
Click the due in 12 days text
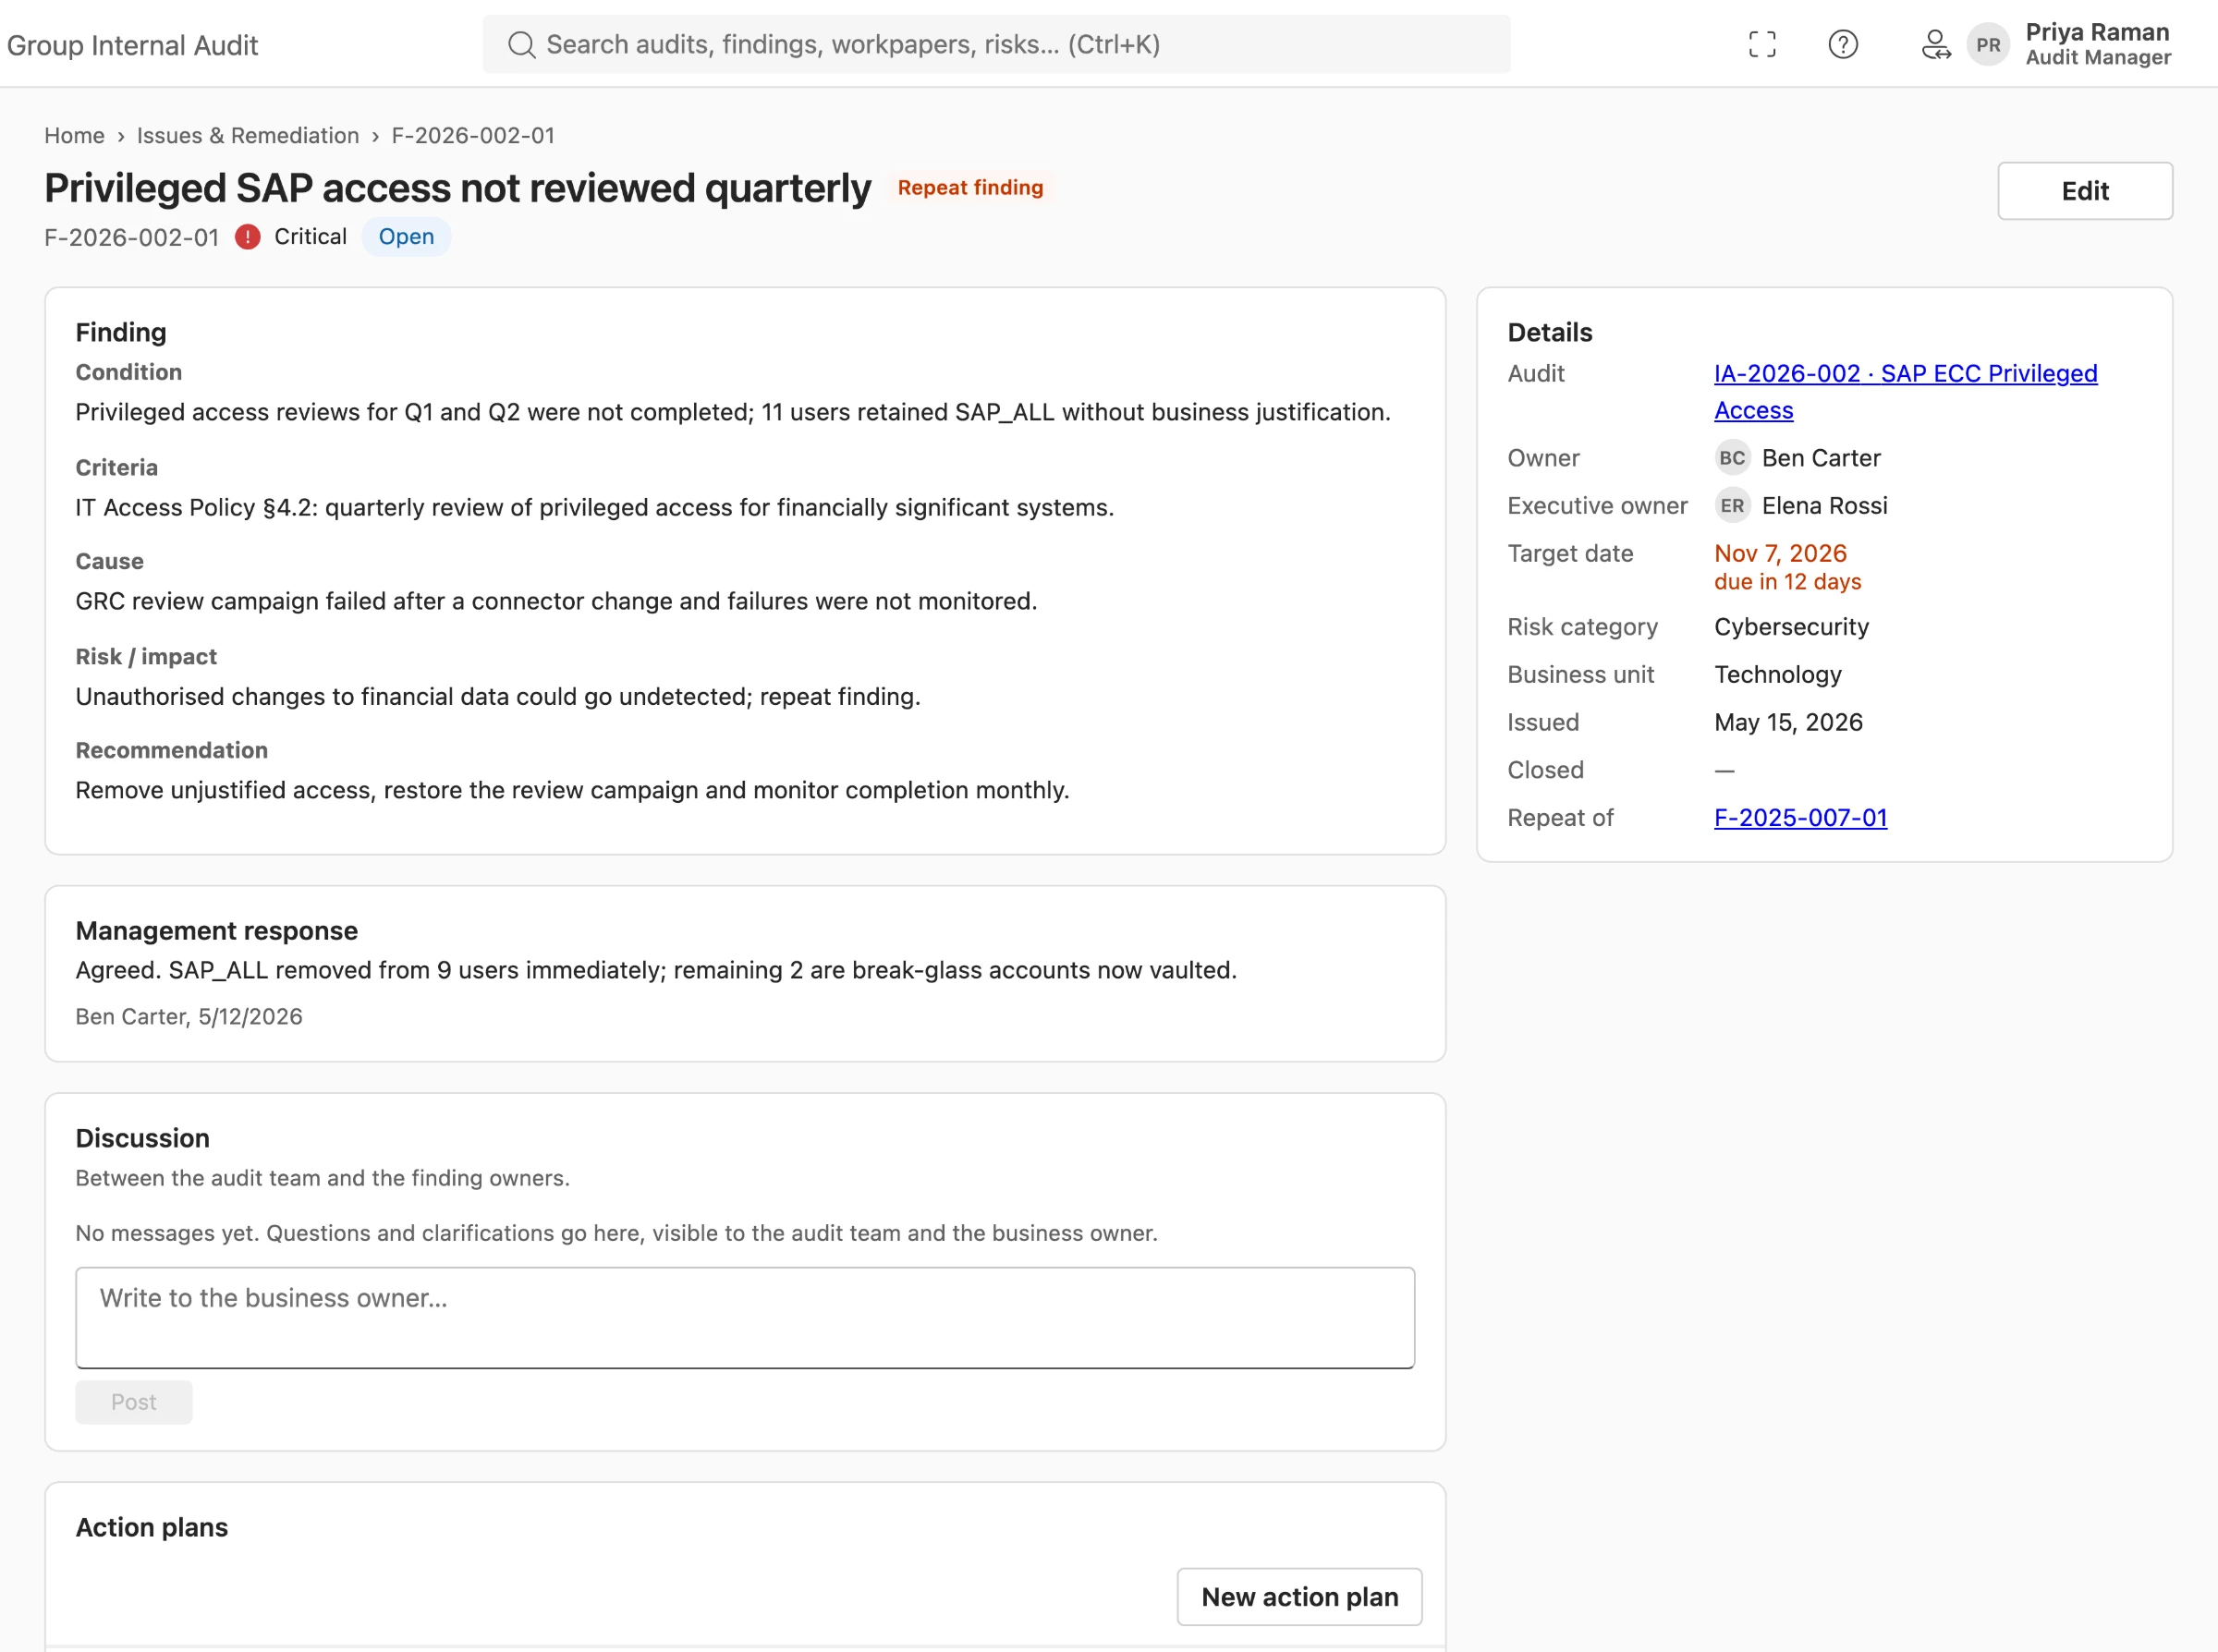point(1787,582)
